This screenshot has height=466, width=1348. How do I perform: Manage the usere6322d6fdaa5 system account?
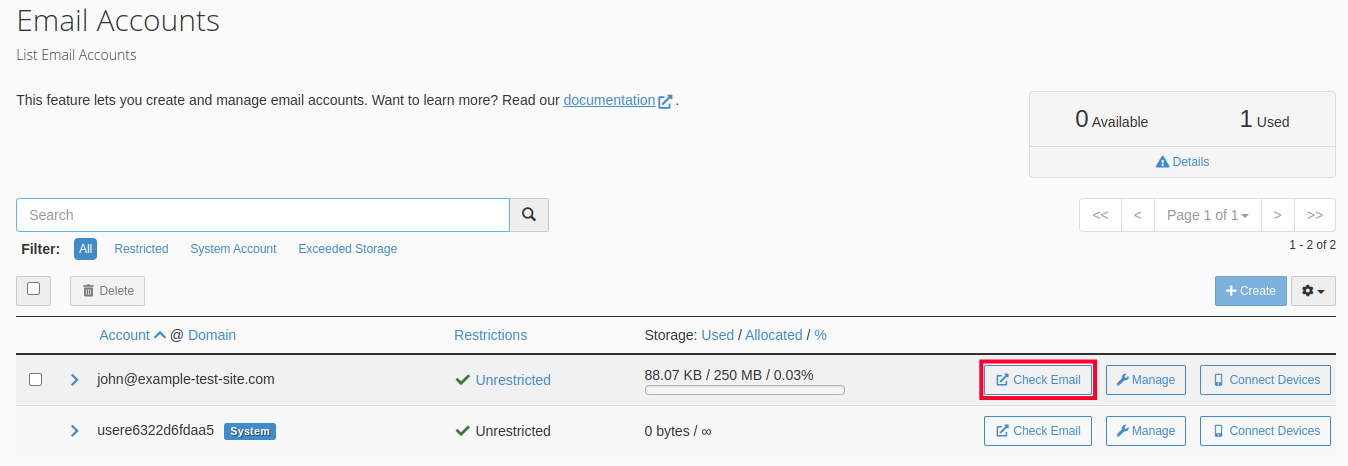tap(1145, 431)
